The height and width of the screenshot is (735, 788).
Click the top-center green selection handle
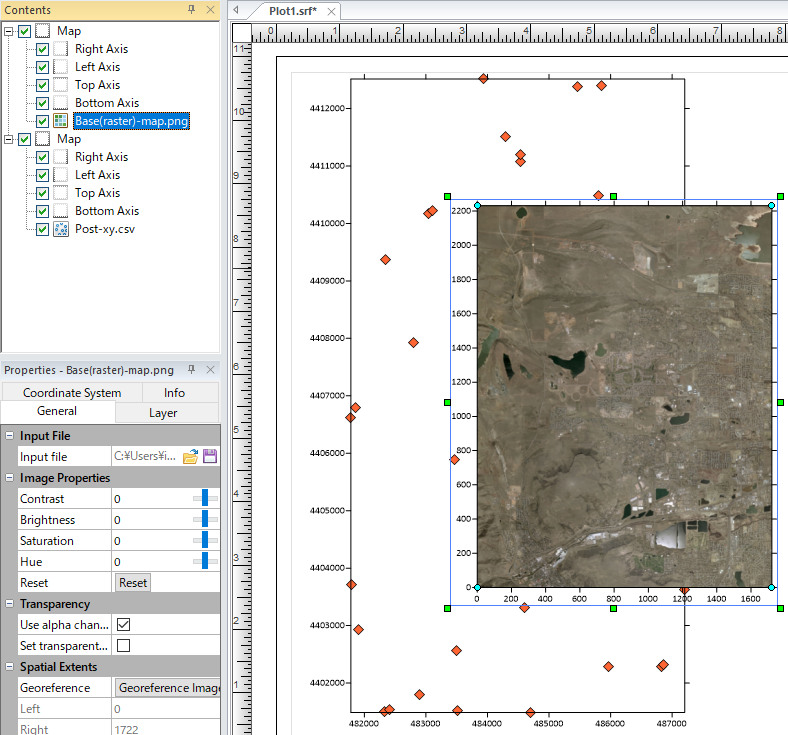click(614, 196)
